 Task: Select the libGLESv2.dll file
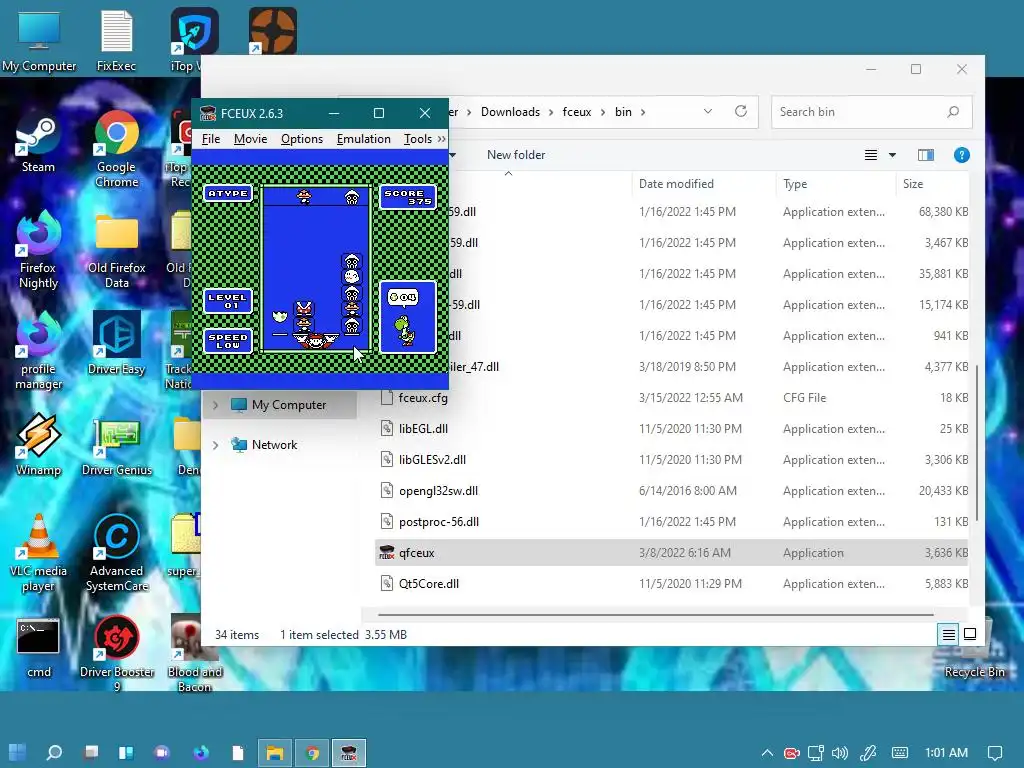673,460
